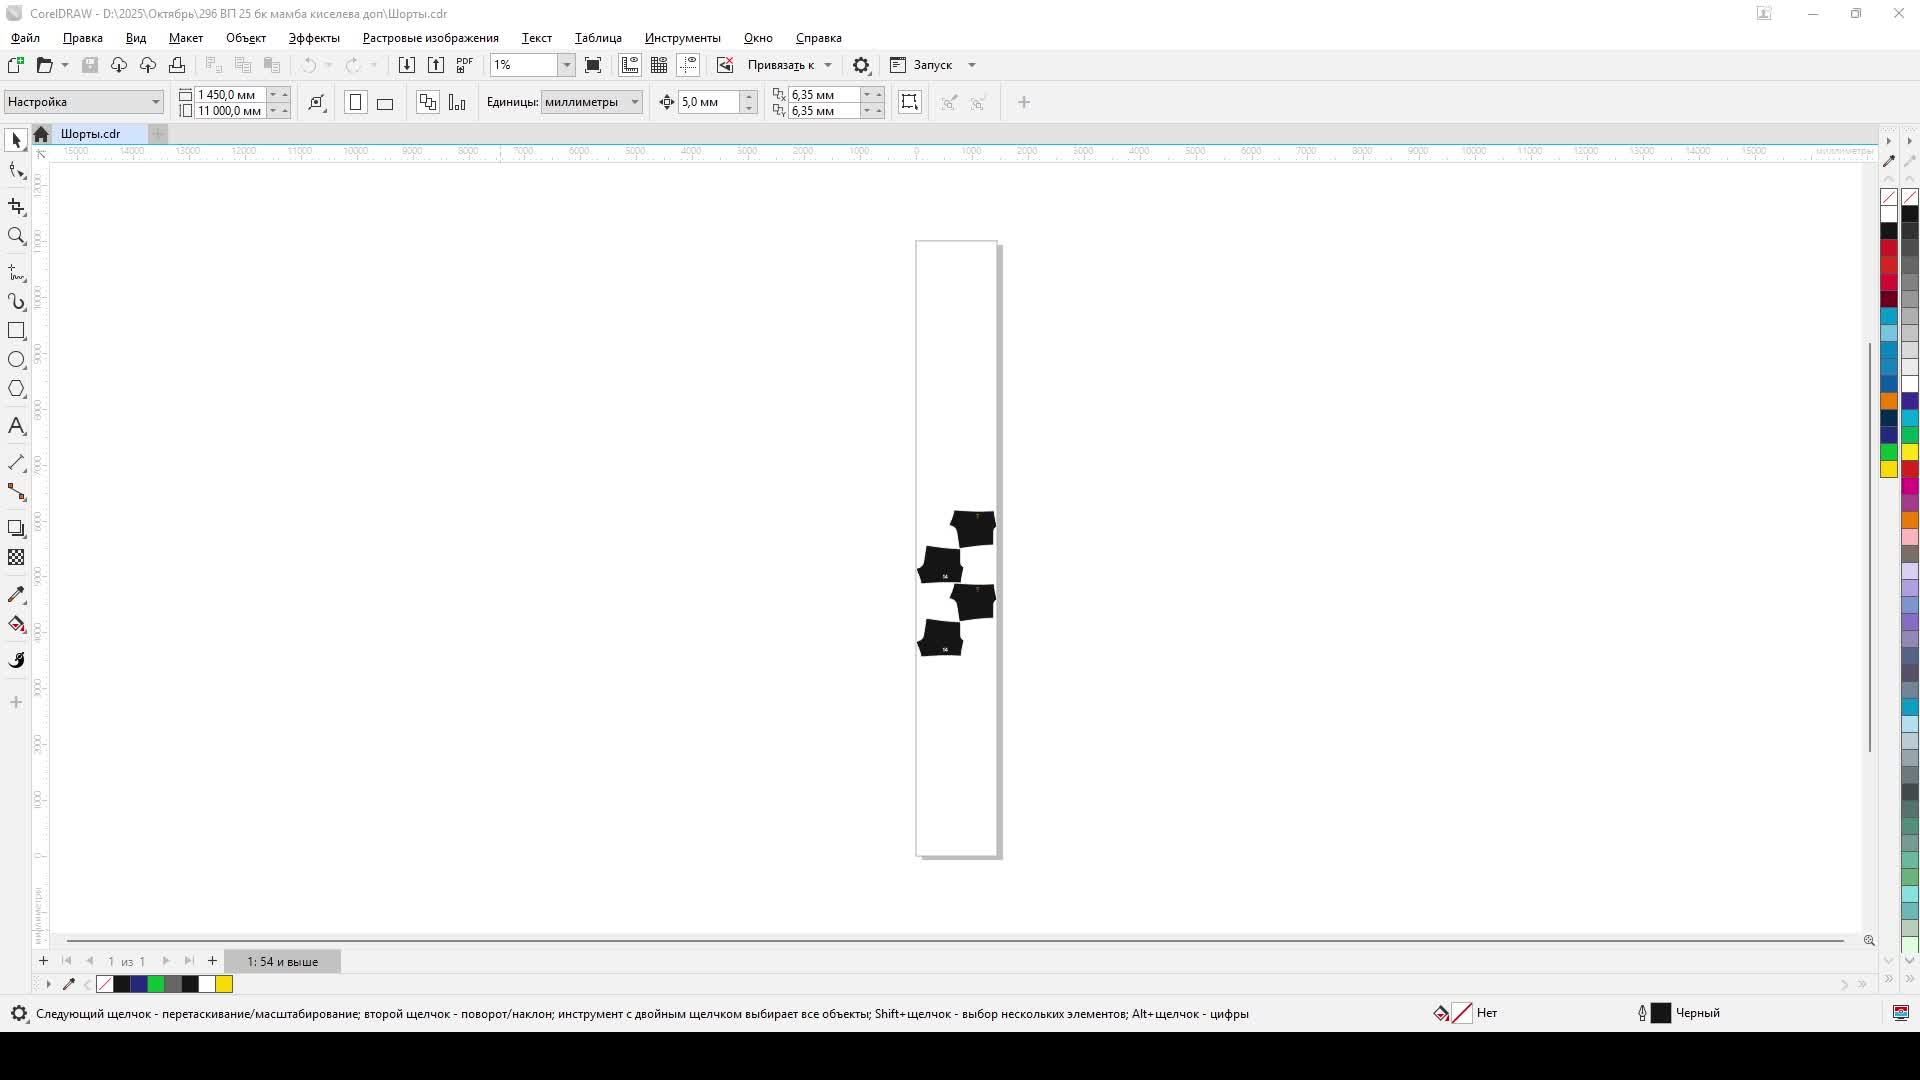This screenshot has height=1080, width=1920.
Task: Select the Polygon tool
Action: [16, 389]
